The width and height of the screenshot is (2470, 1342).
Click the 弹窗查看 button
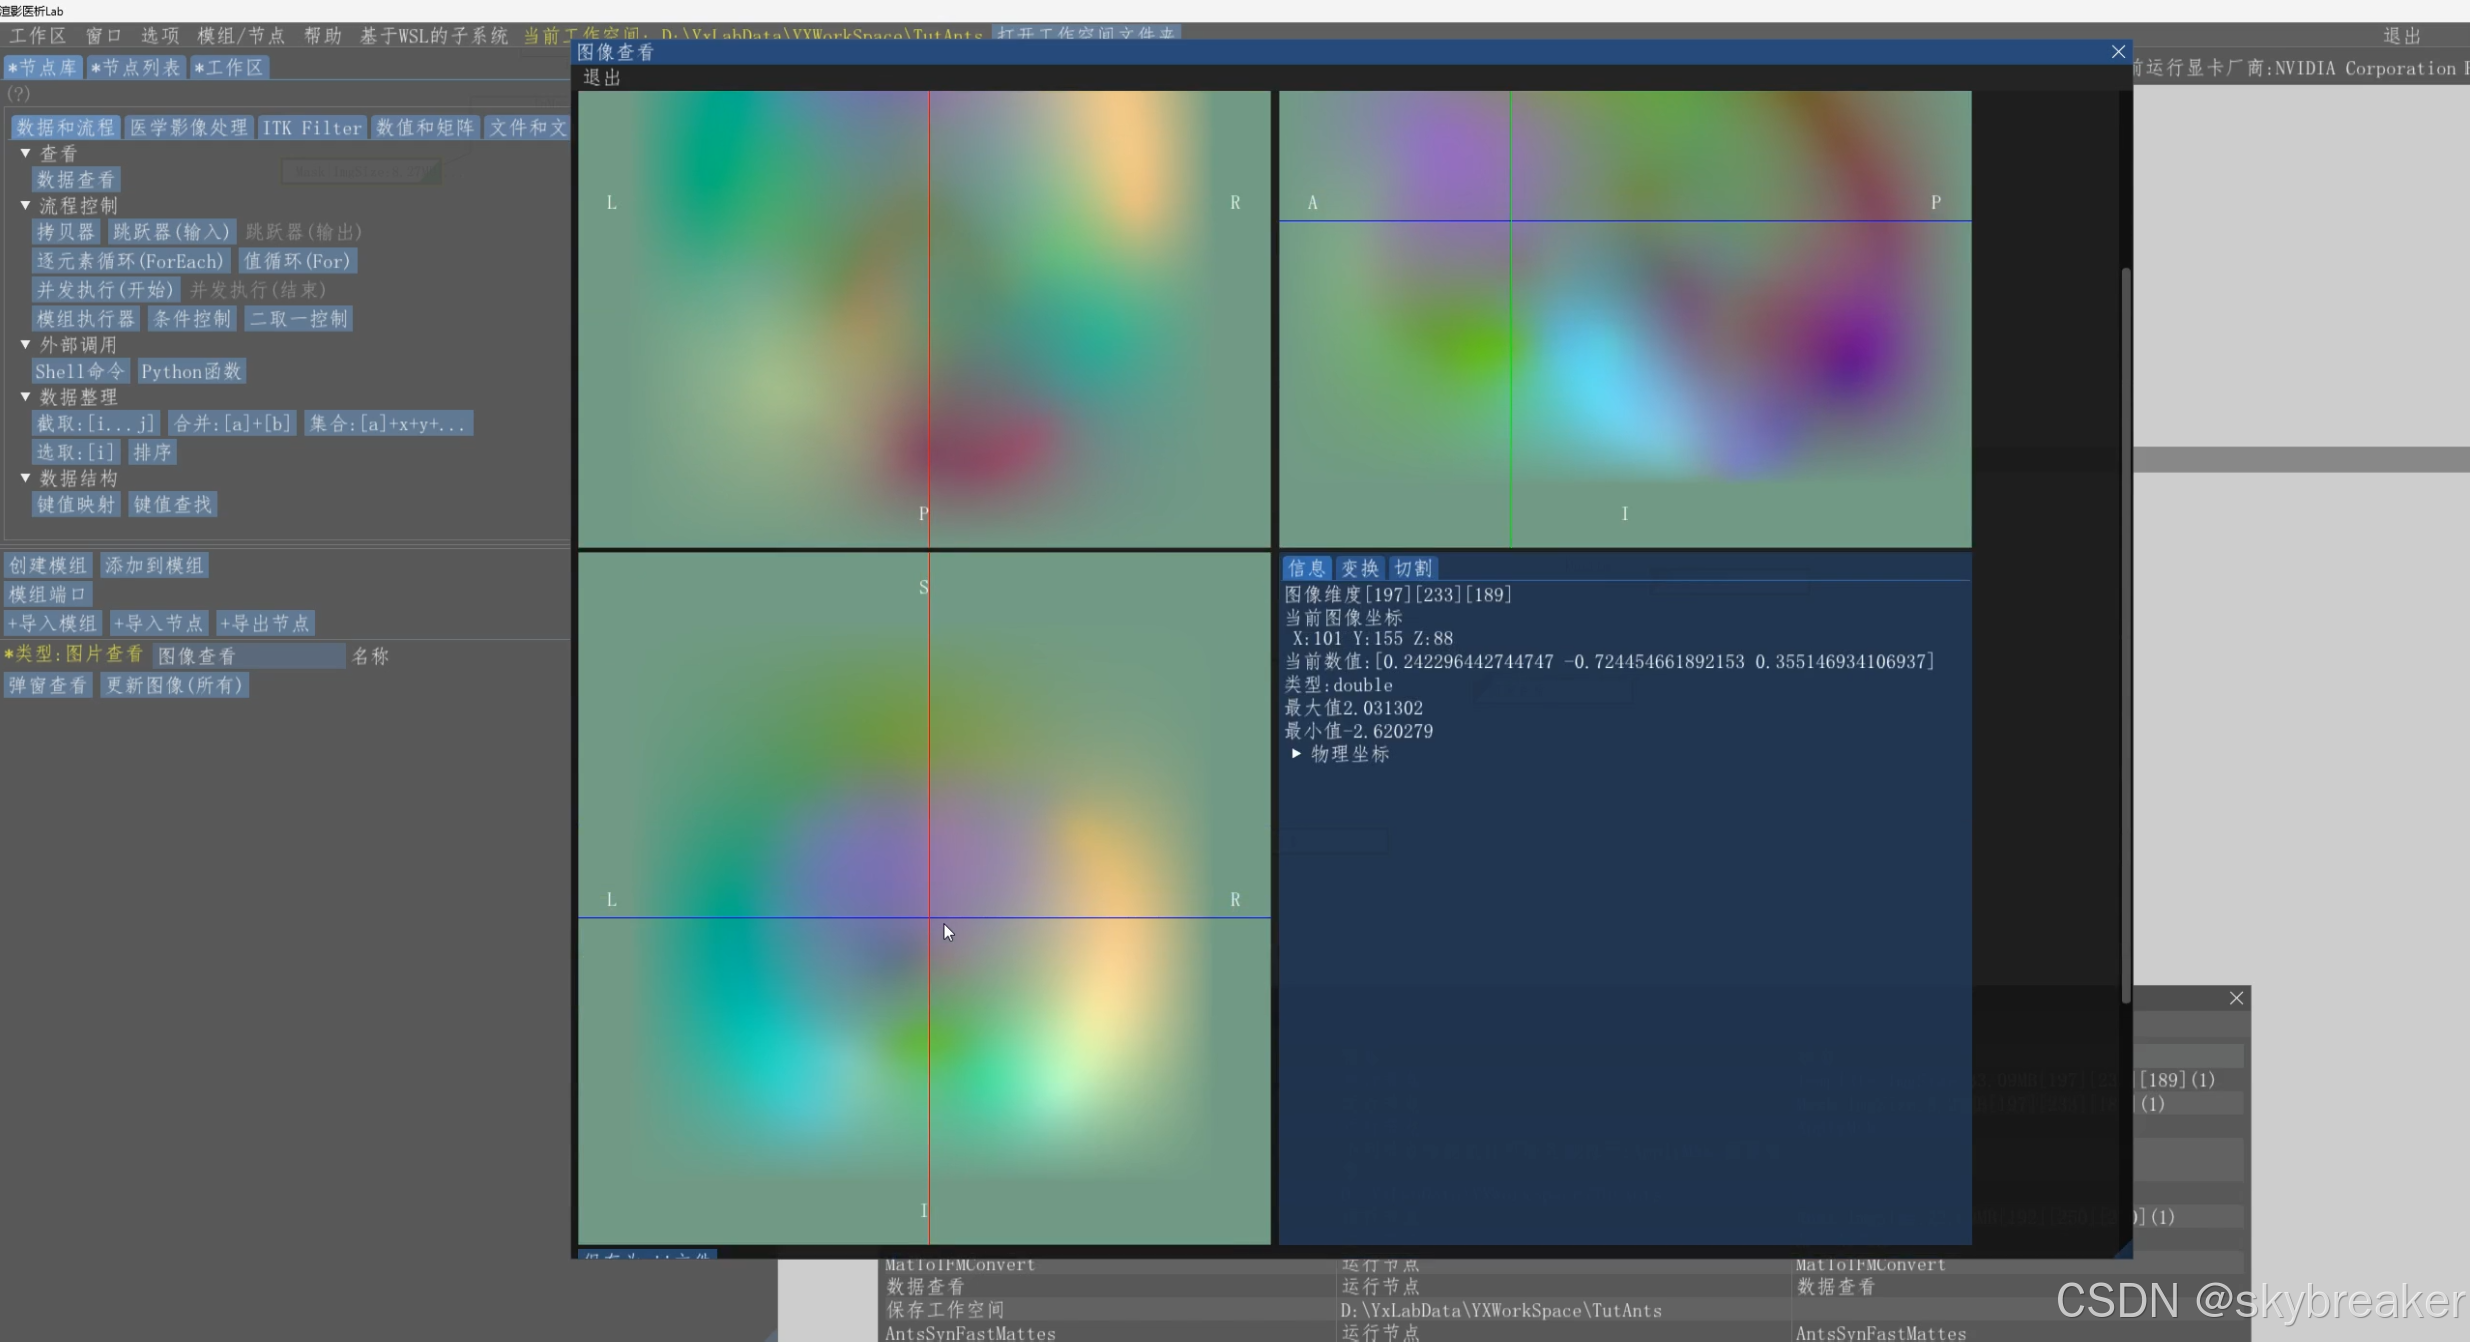48,685
